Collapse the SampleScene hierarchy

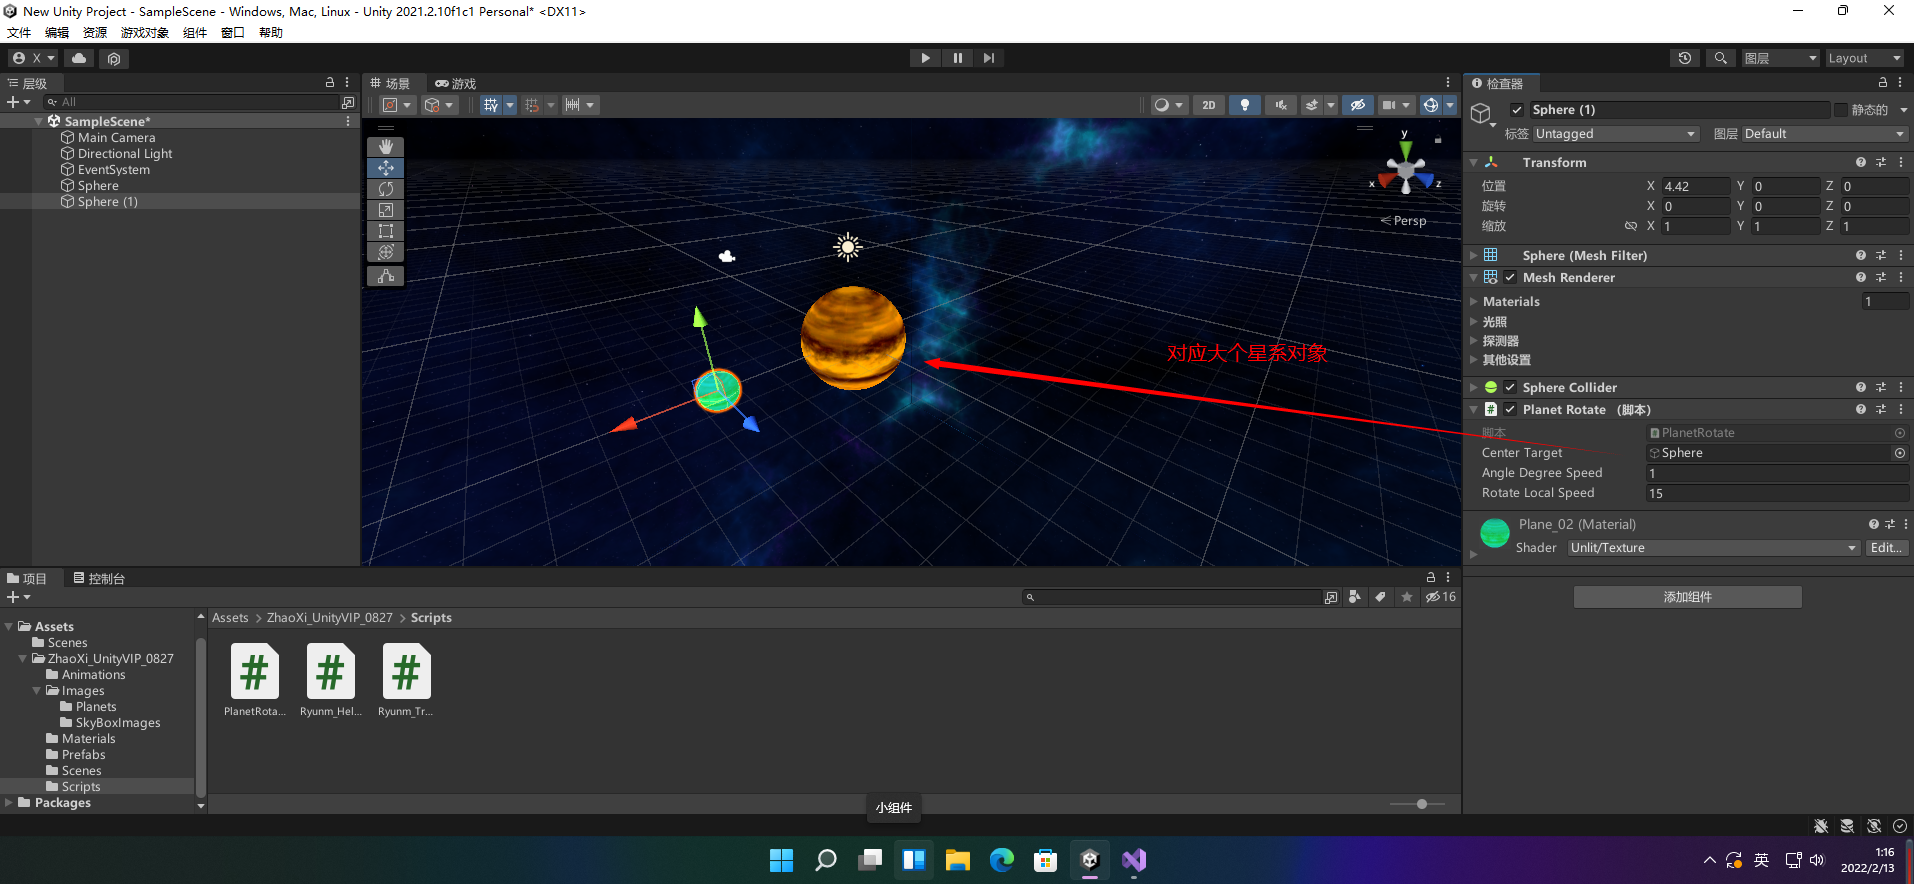tap(39, 122)
